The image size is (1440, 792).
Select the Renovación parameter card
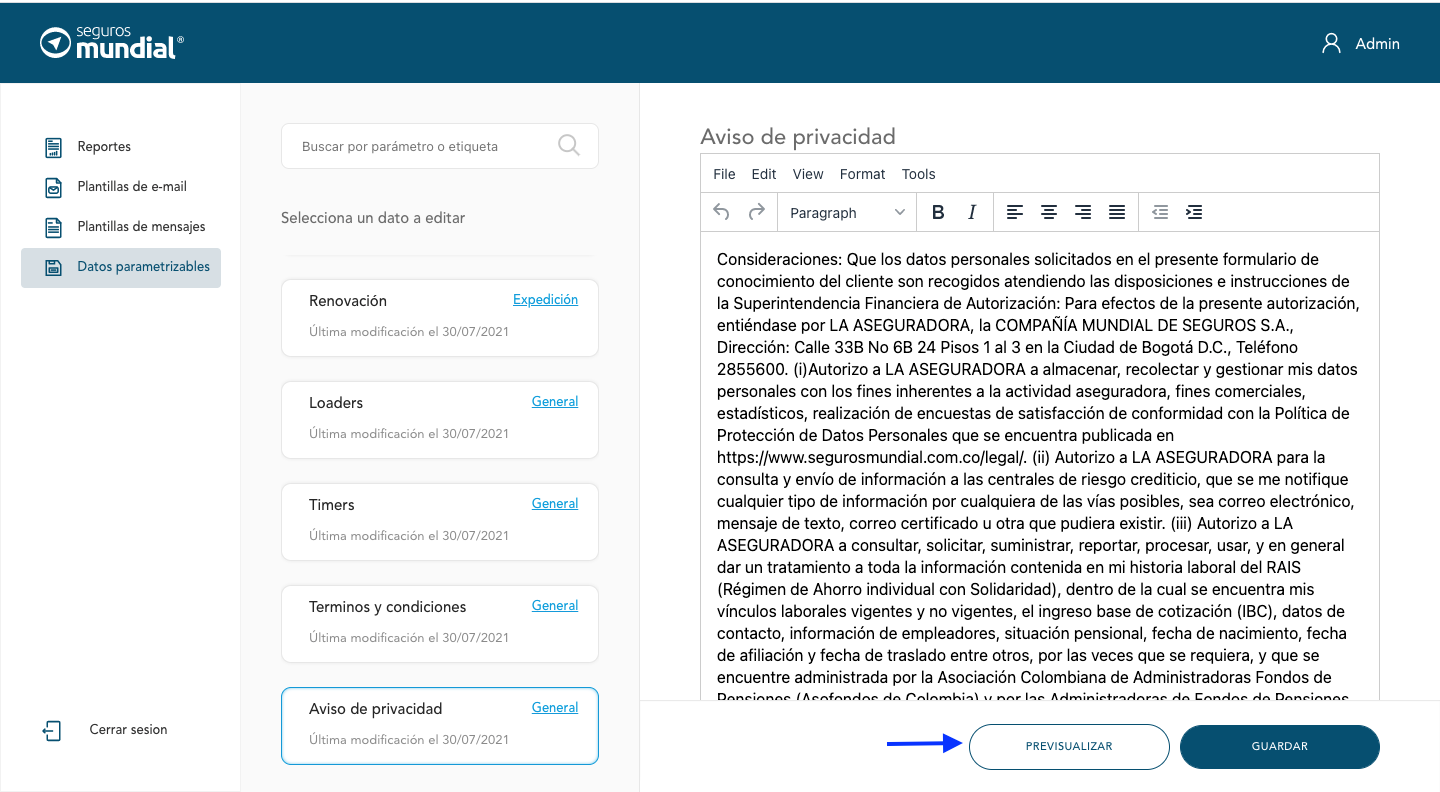point(440,317)
